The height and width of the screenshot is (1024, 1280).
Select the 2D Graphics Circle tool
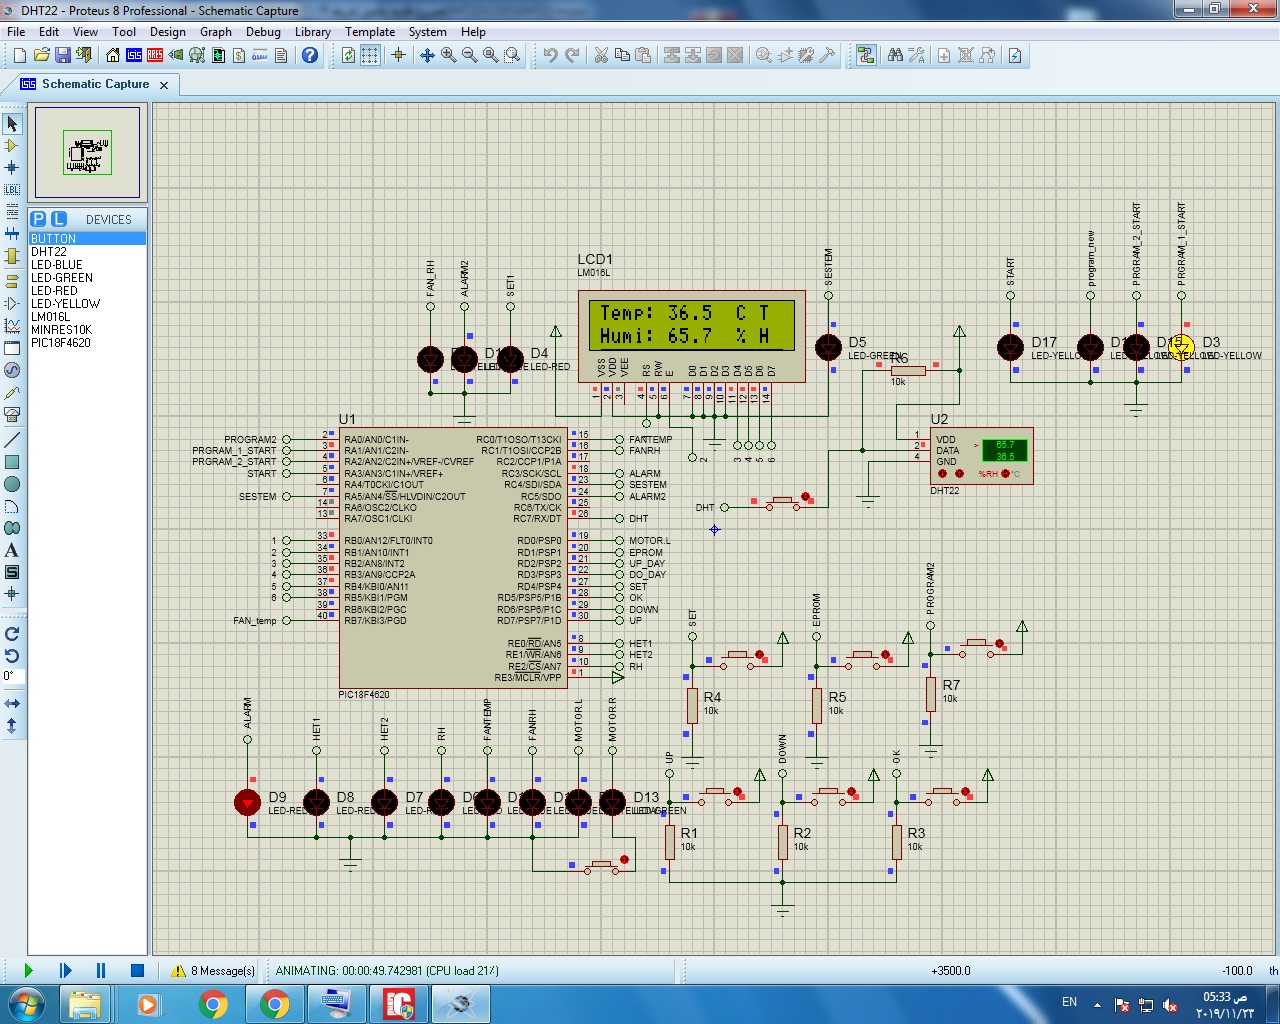(12, 484)
